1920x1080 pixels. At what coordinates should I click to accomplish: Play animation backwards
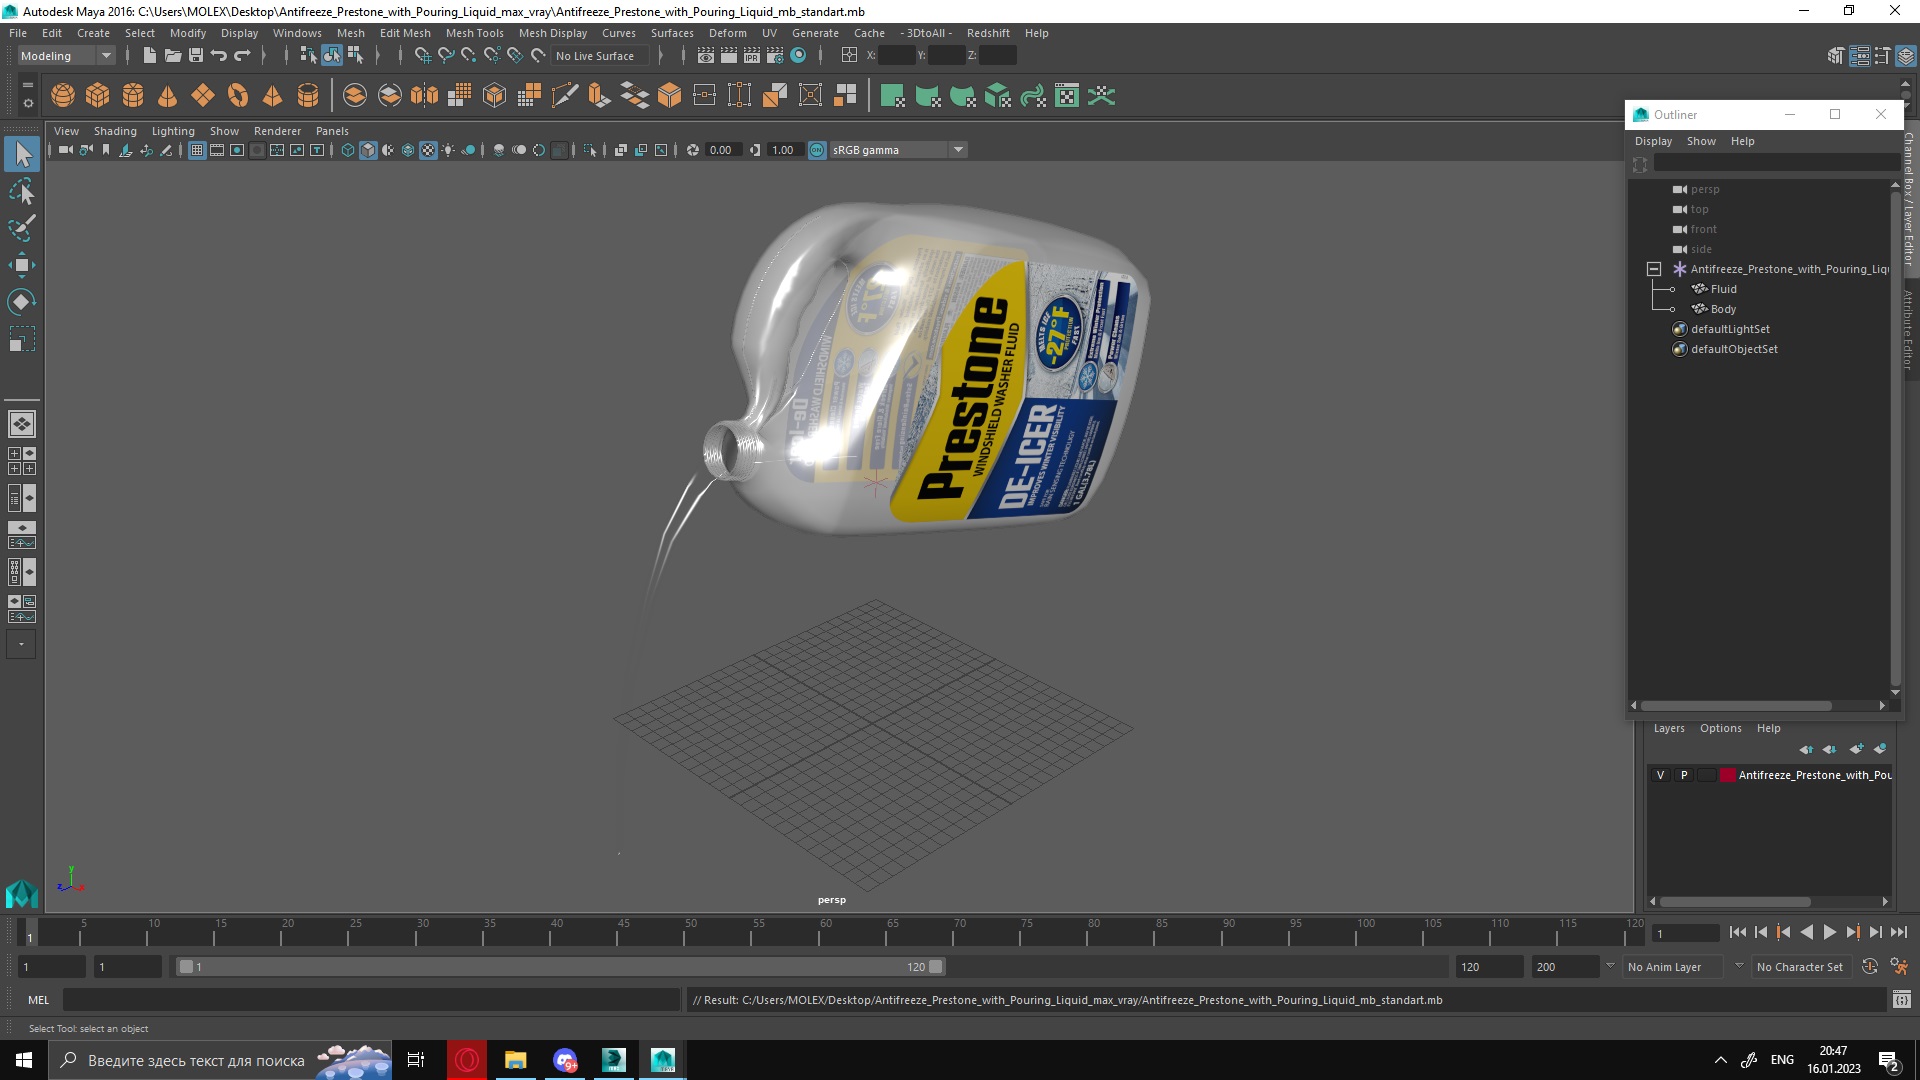point(1806,932)
